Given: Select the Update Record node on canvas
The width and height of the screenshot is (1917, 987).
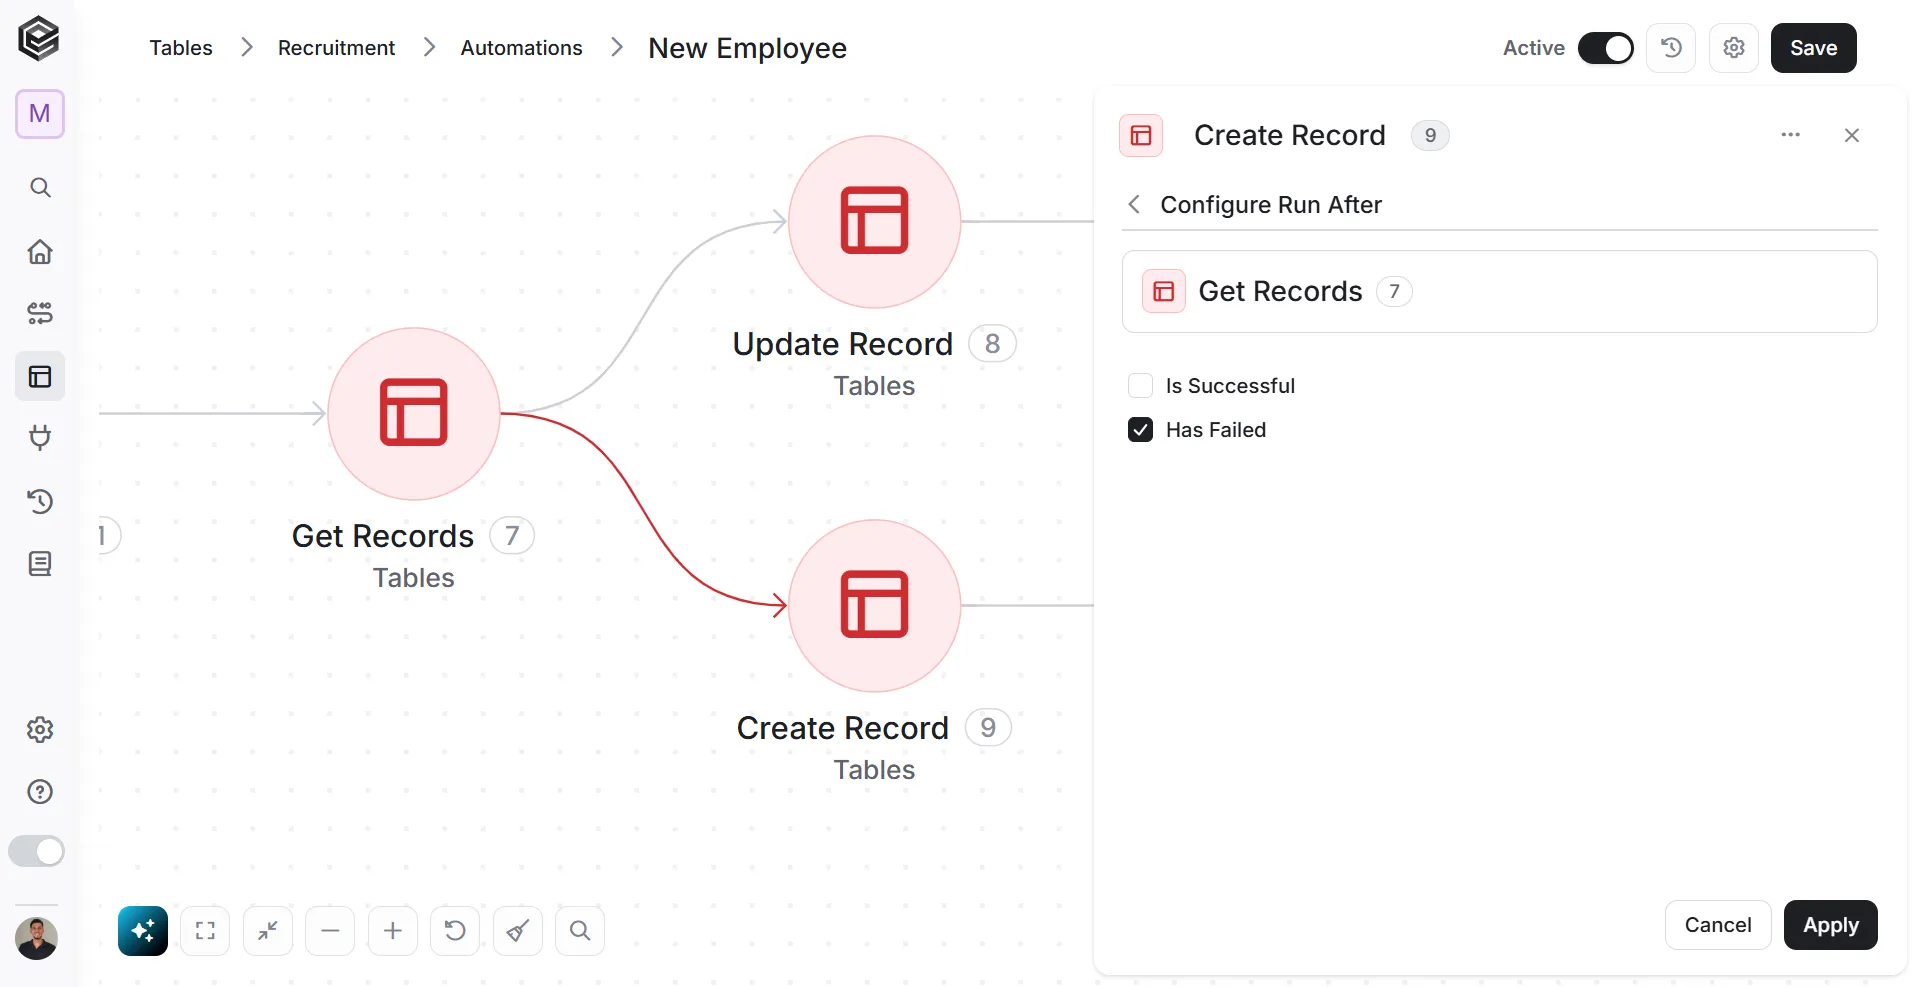Looking at the screenshot, I should click(x=875, y=222).
